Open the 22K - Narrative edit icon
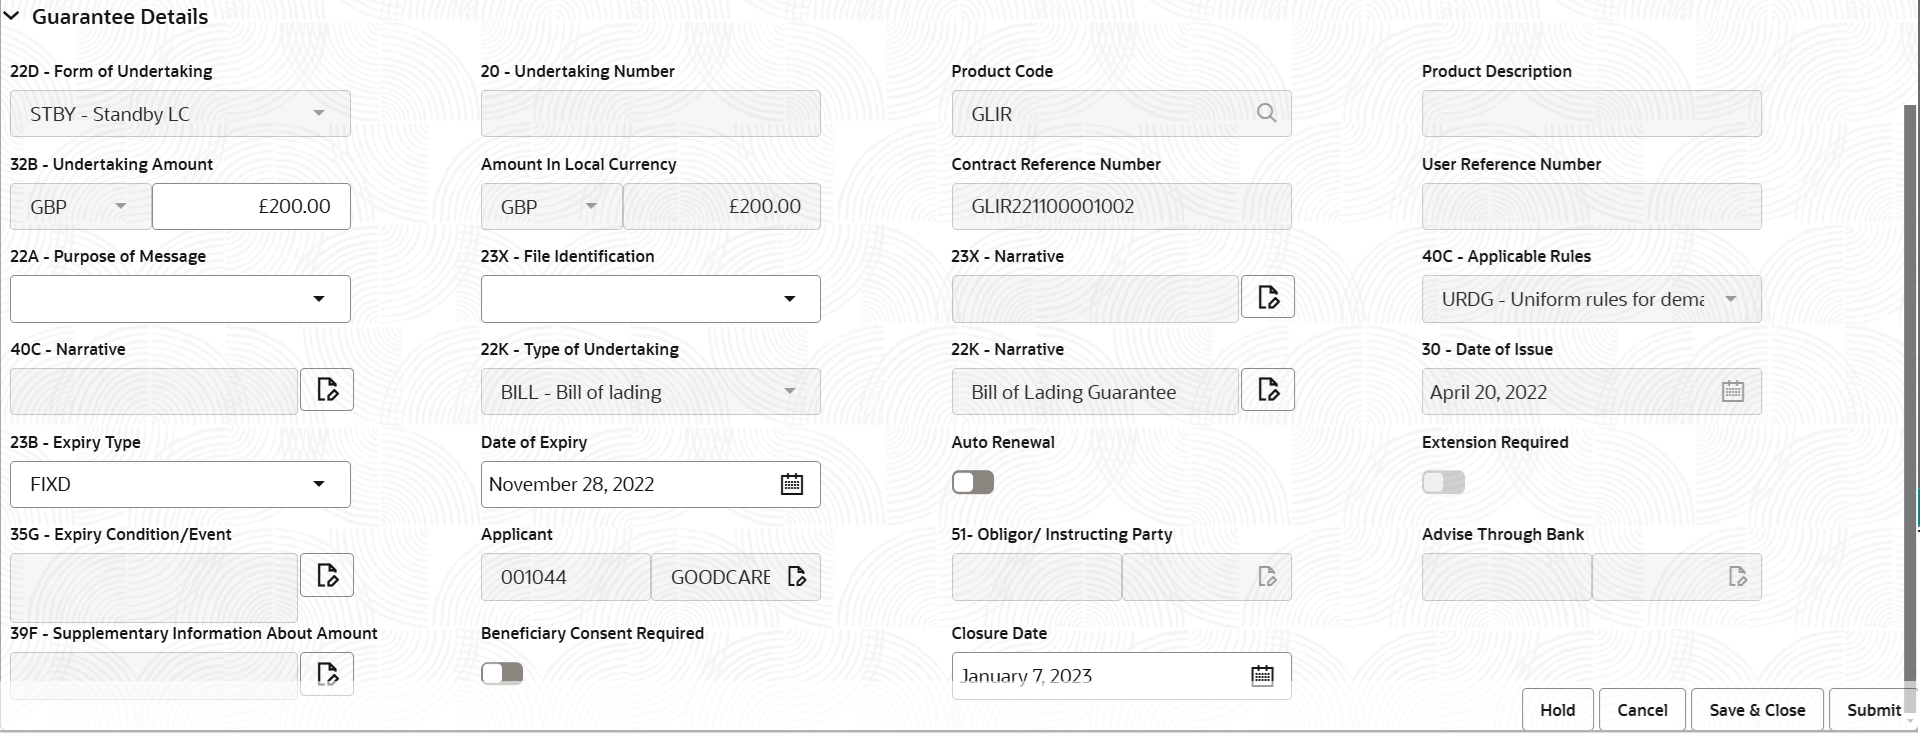This screenshot has height=733, width=1920. (1268, 390)
